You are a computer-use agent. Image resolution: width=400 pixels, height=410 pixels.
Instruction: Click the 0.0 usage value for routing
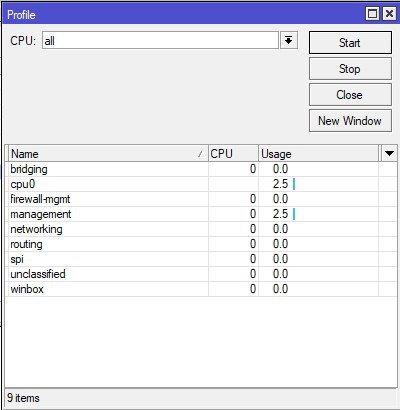click(x=280, y=244)
